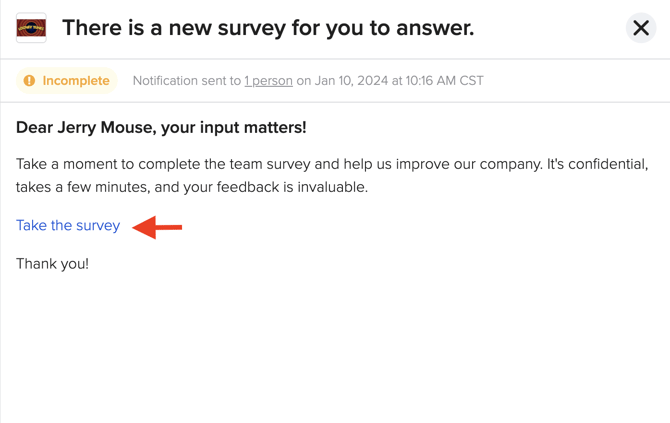The height and width of the screenshot is (423, 670).
Task: Click "your input matters!" in the heading
Action: click(234, 127)
